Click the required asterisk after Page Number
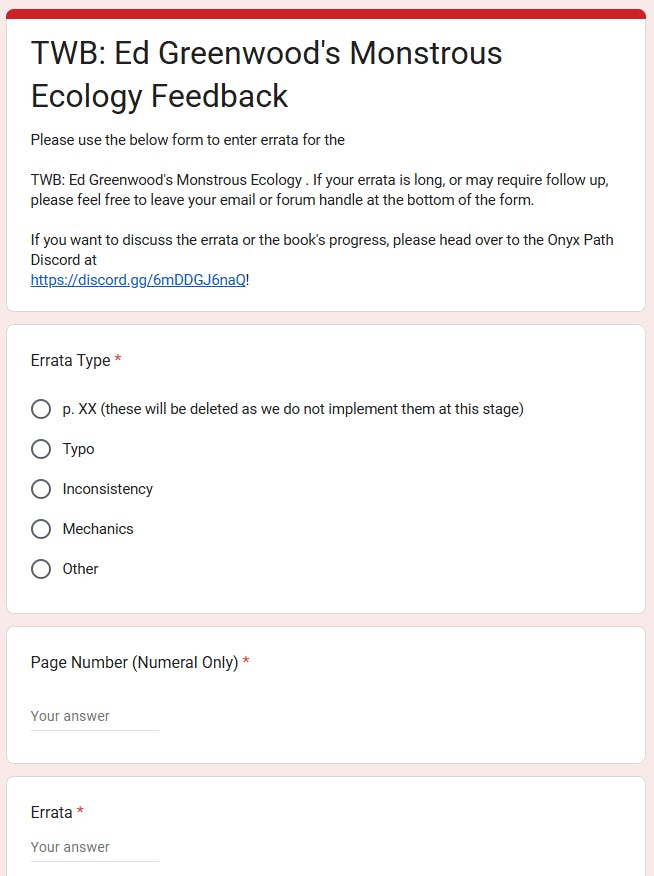 coord(246,662)
